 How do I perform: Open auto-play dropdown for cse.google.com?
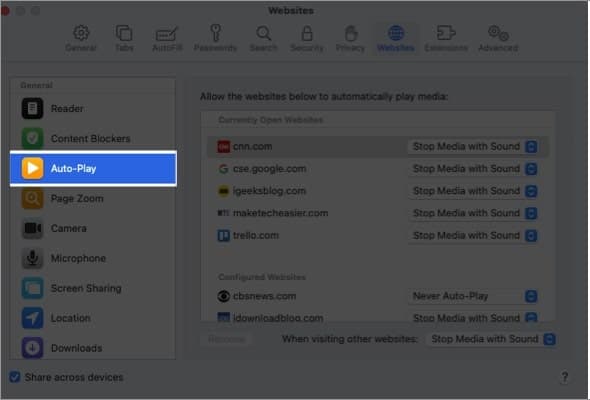pos(473,169)
